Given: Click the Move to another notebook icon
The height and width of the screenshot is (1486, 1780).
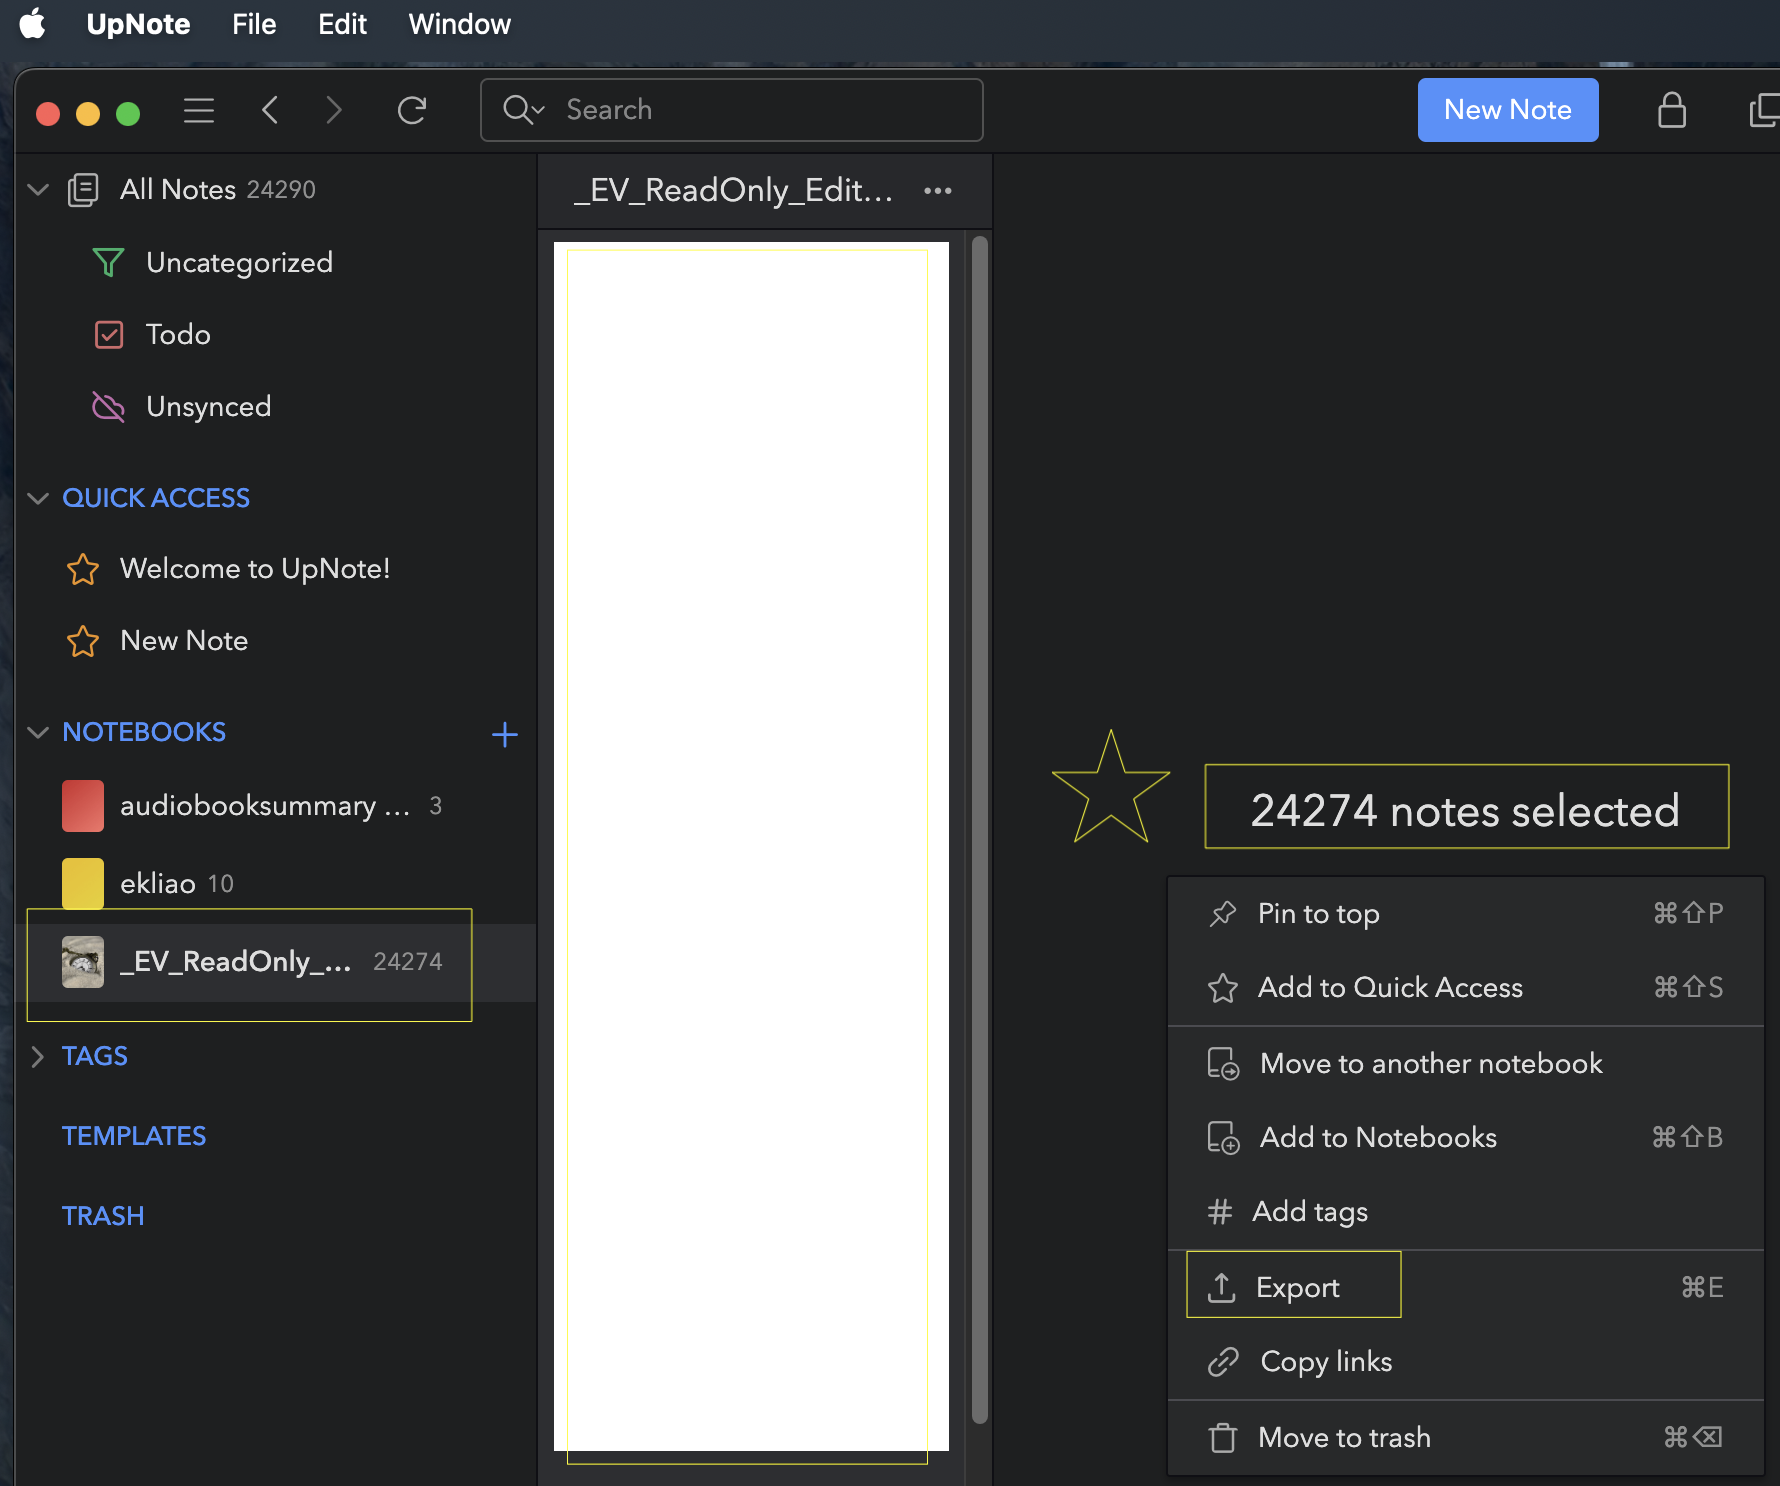Looking at the screenshot, I should click(1223, 1063).
